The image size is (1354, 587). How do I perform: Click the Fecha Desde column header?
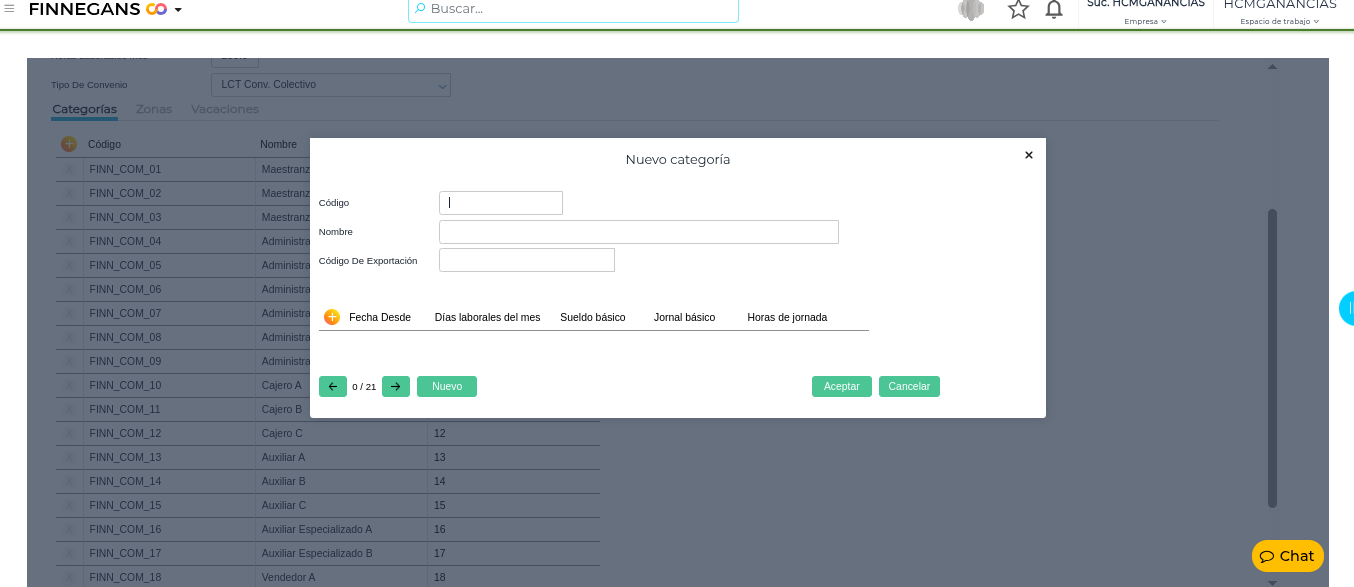pos(380,317)
